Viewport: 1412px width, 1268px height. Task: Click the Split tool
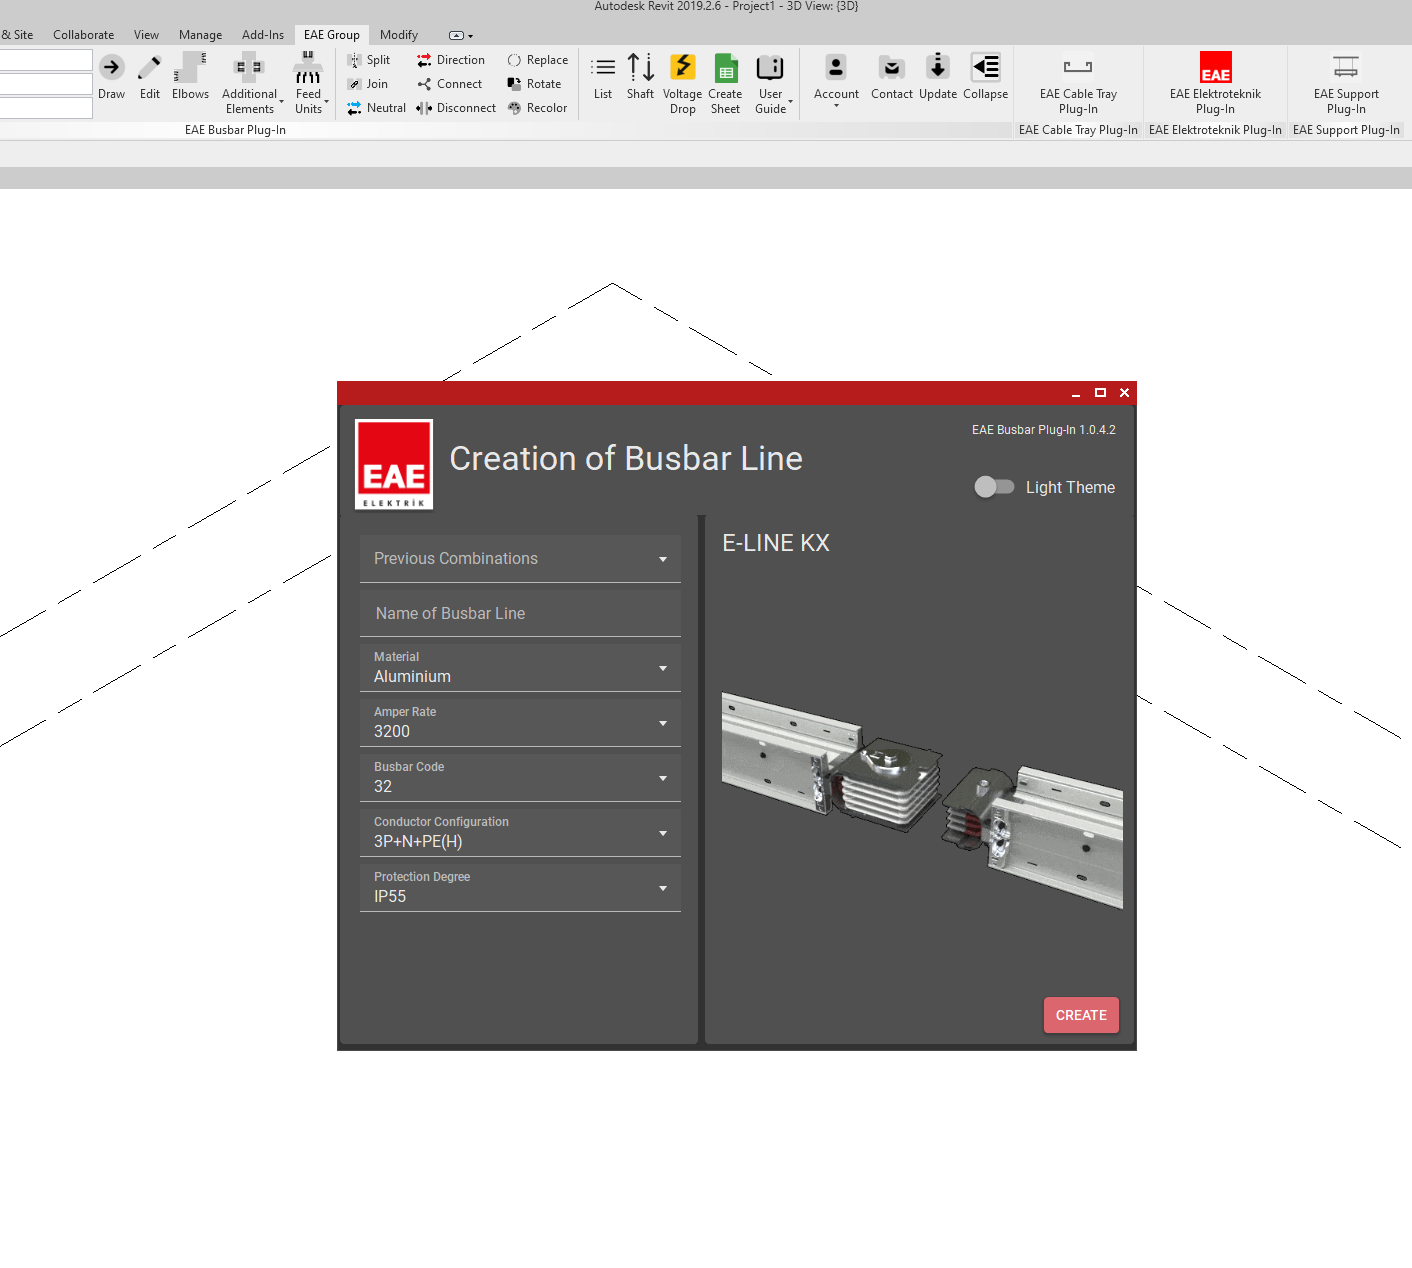point(369,60)
